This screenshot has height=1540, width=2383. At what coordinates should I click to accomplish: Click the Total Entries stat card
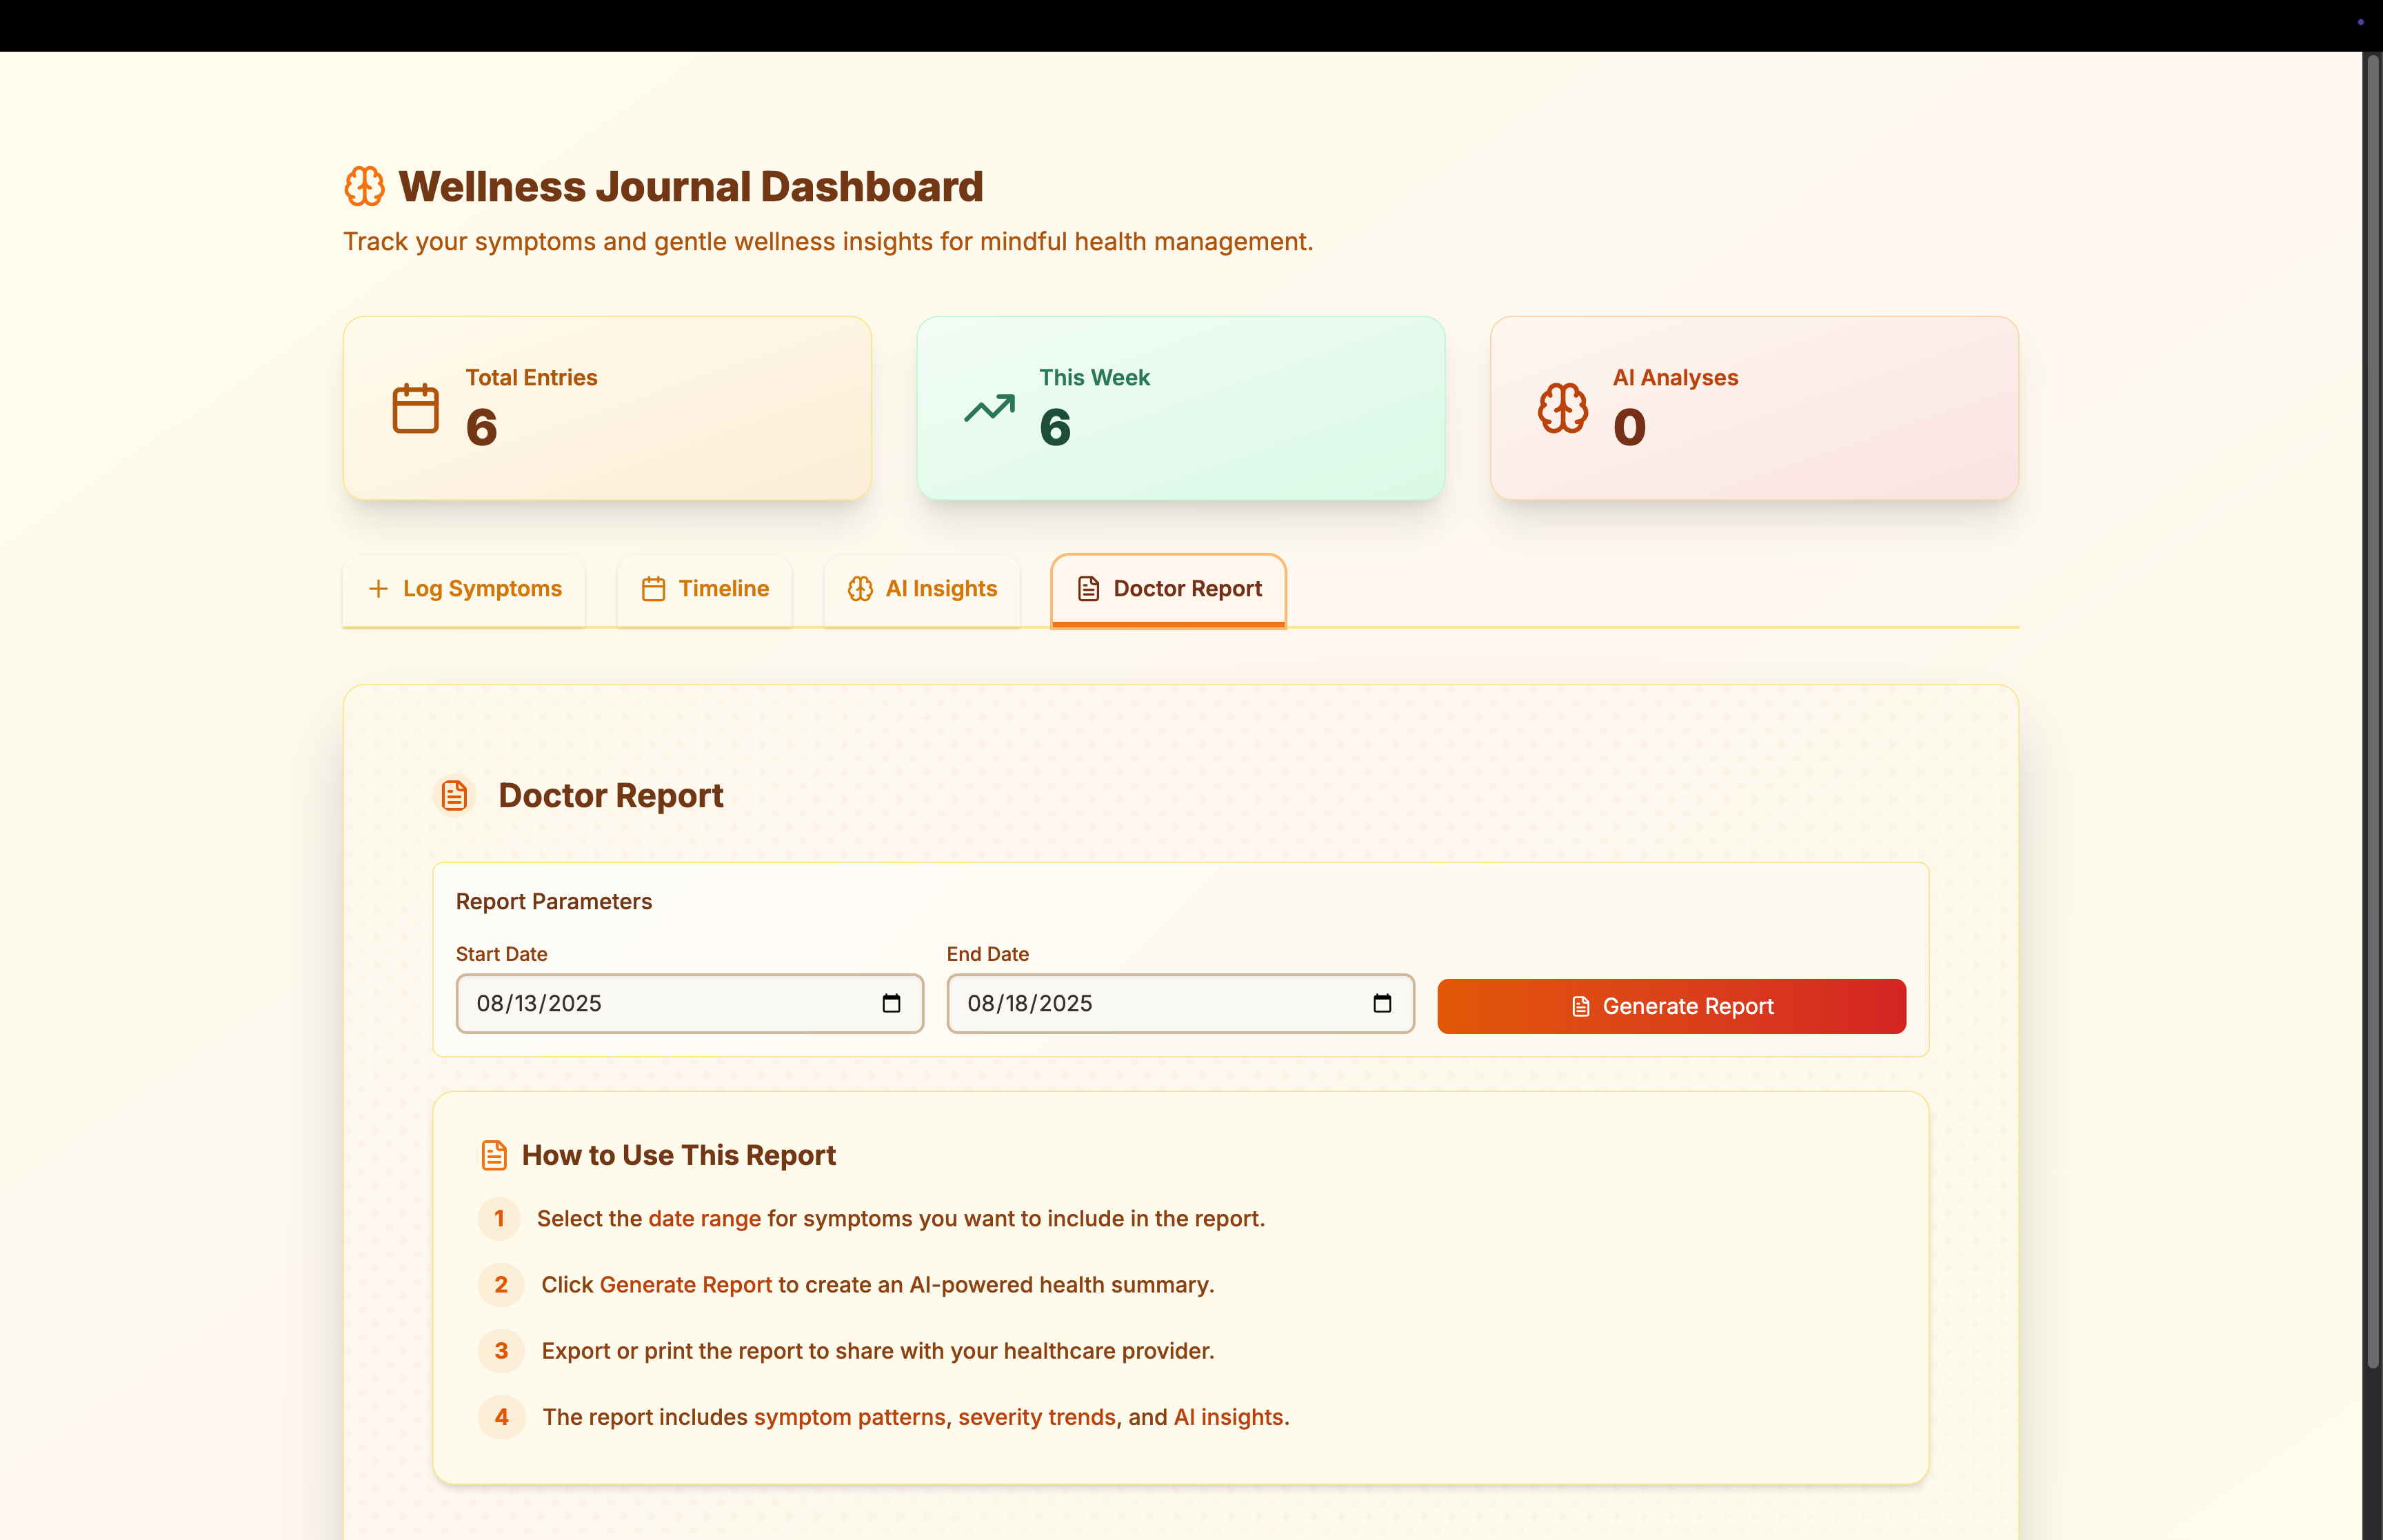point(607,408)
